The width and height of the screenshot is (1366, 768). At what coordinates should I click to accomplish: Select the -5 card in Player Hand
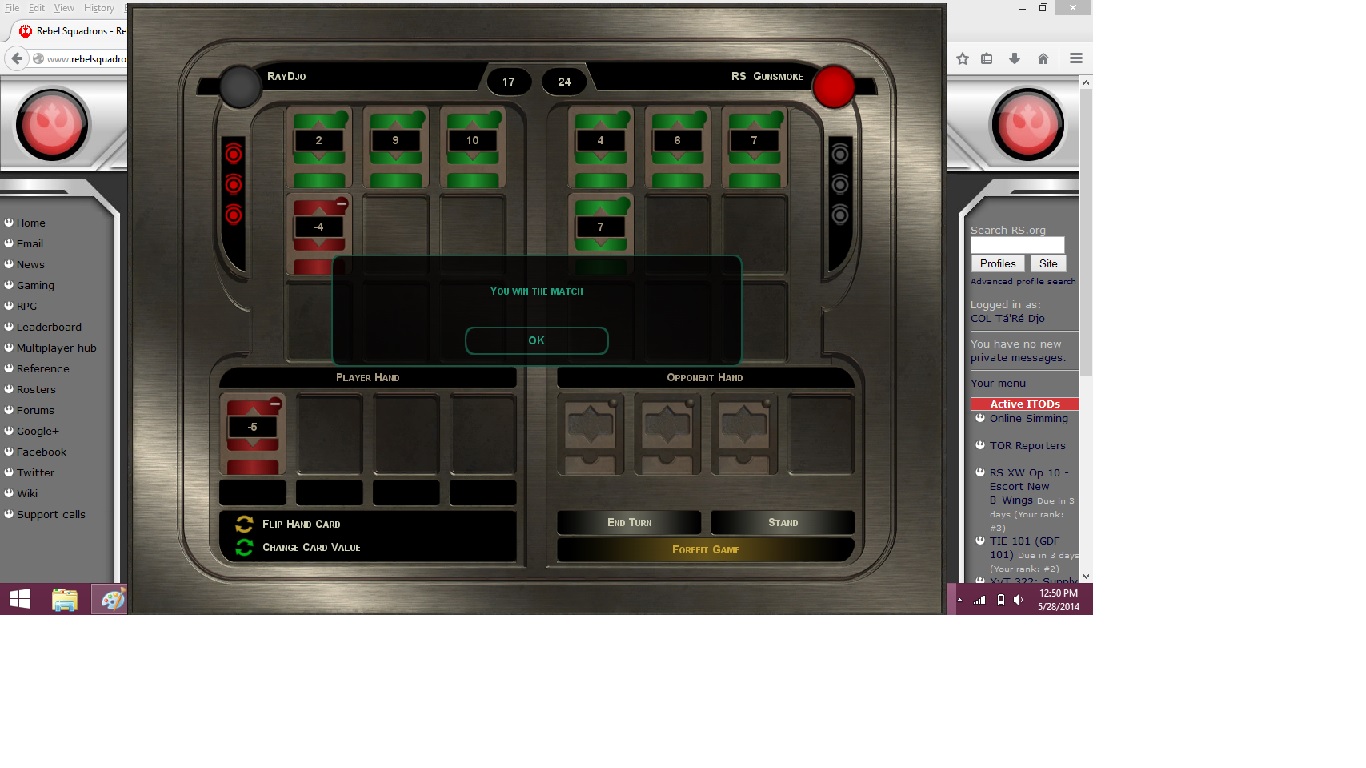253,433
